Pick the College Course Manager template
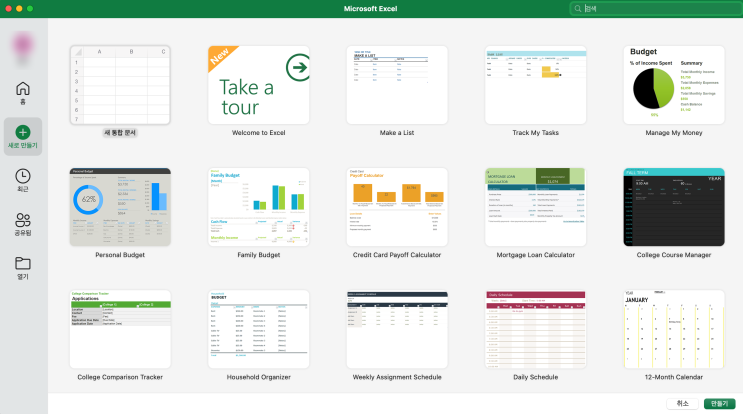This screenshot has width=743, height=414. point(674,207)
